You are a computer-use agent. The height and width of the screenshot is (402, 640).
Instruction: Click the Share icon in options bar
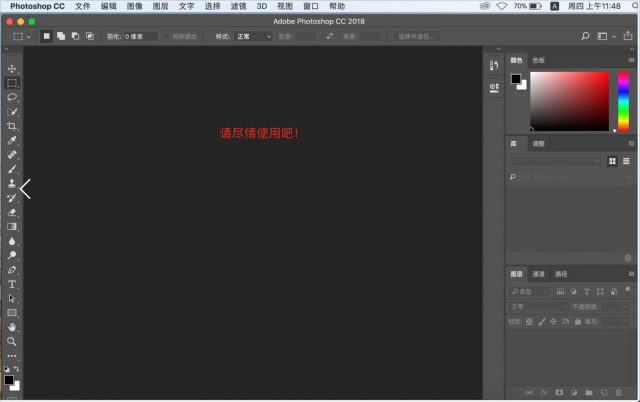628,36
